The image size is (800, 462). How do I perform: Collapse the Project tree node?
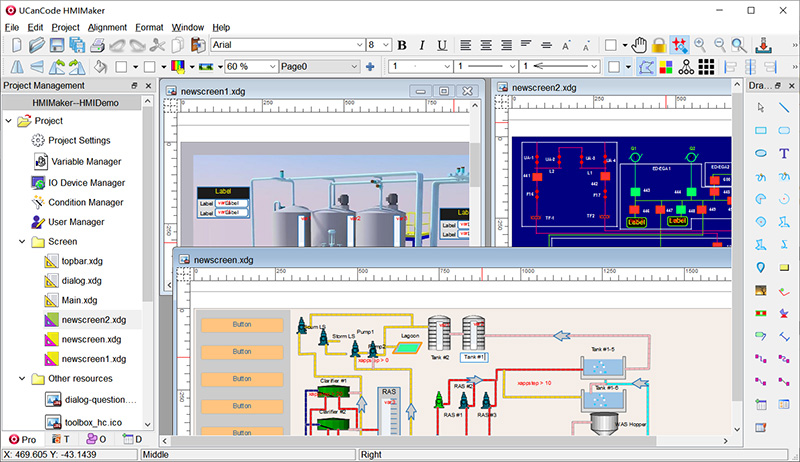pos(9,121)
